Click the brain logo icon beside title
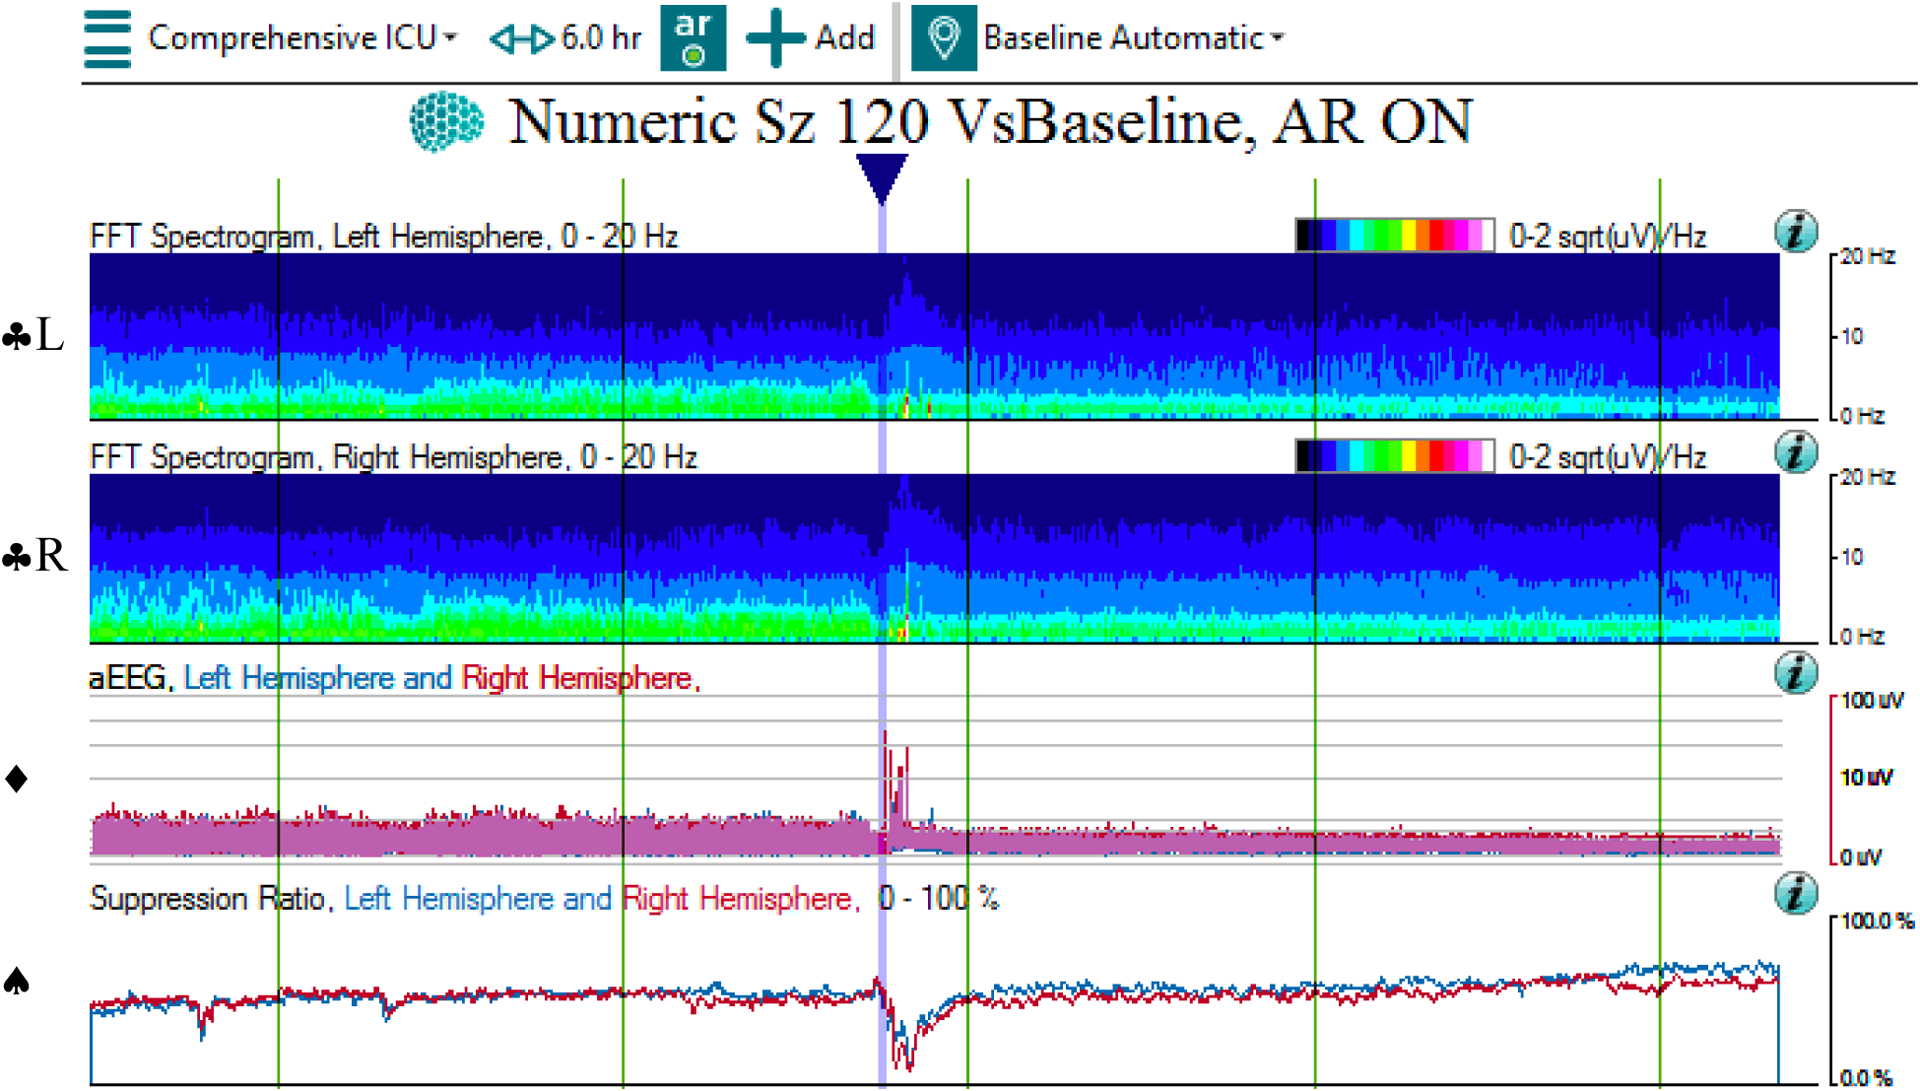 (x=447, y=122)
